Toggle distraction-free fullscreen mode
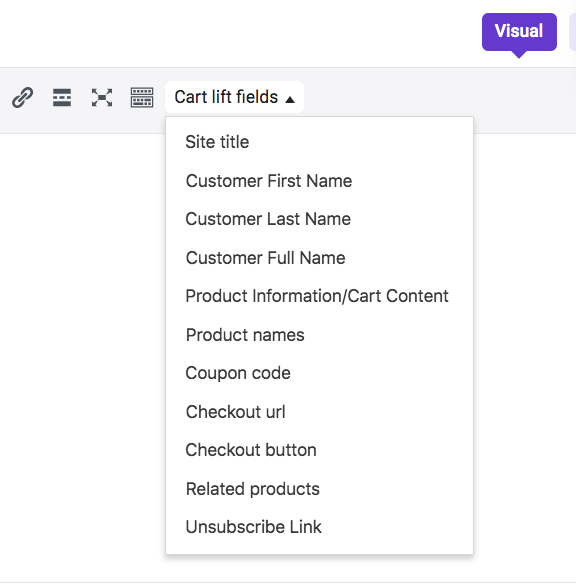 tap(102, 97)
